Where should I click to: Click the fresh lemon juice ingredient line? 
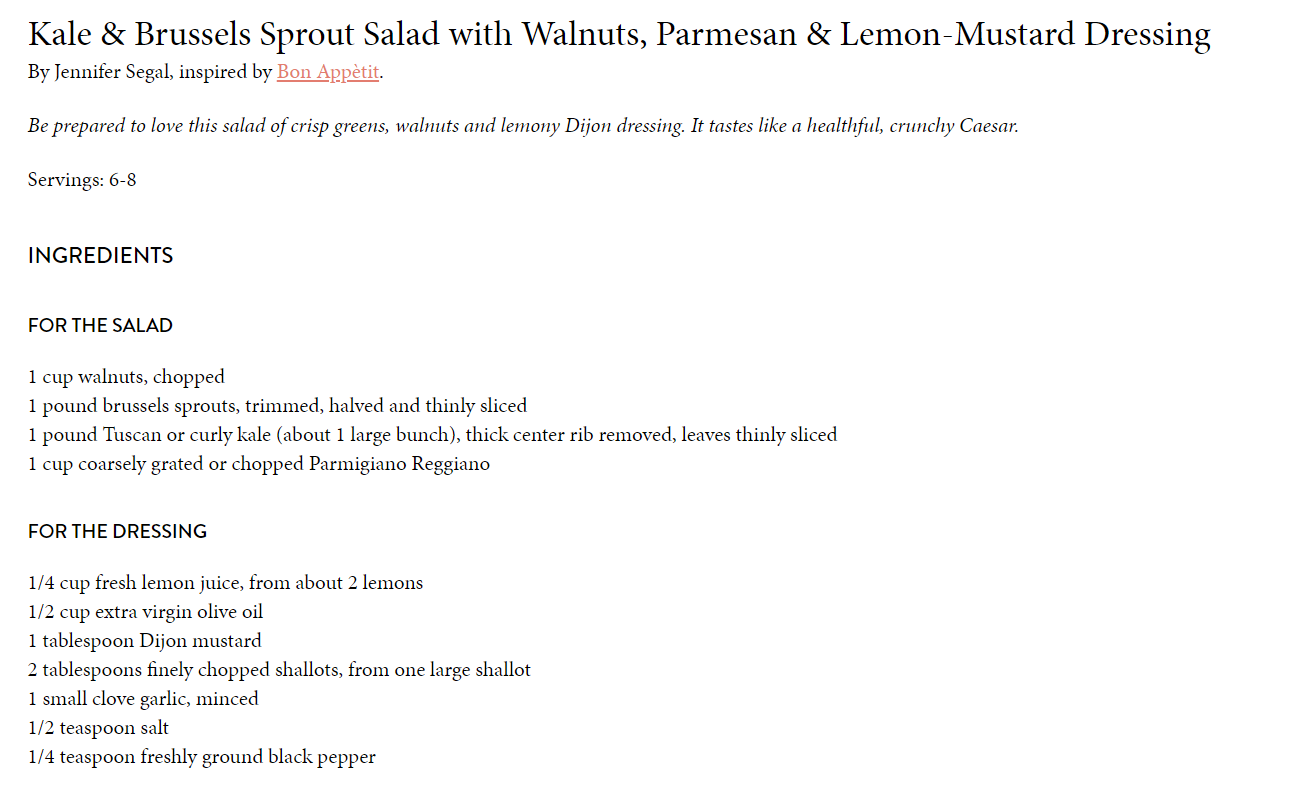pos(225,583)
